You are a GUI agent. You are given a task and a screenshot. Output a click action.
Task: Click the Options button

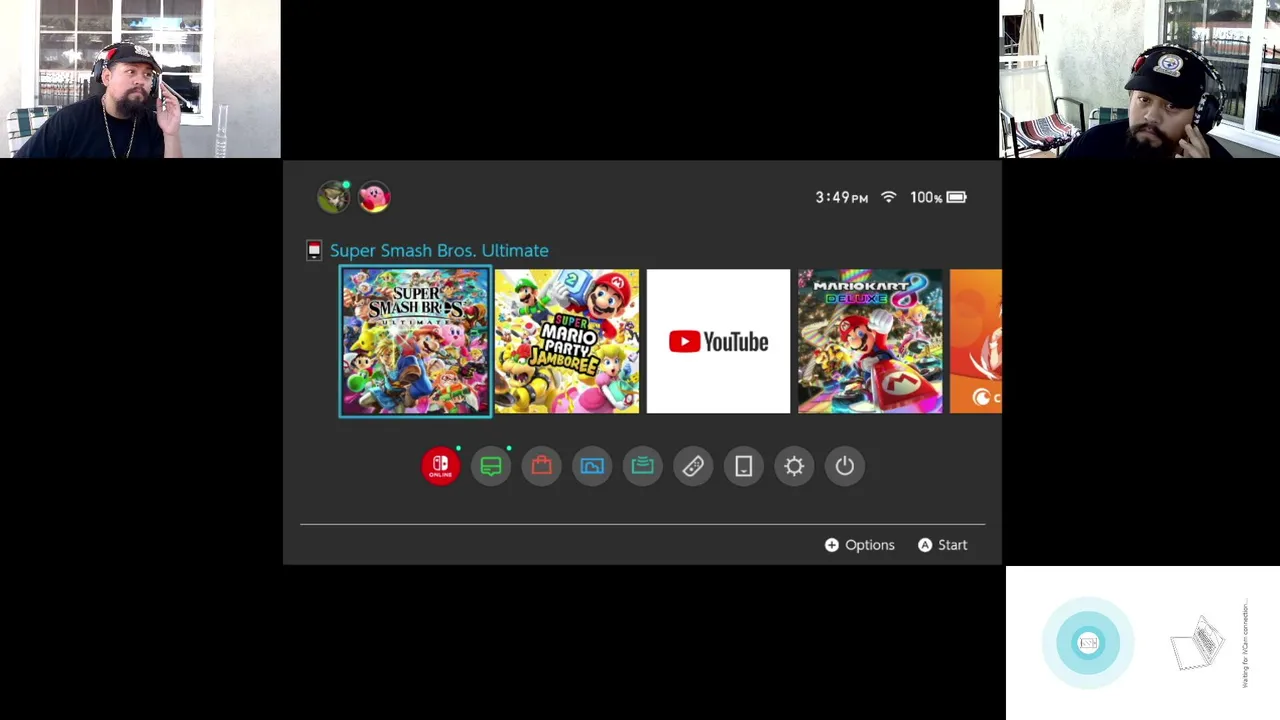coord(860,545)
